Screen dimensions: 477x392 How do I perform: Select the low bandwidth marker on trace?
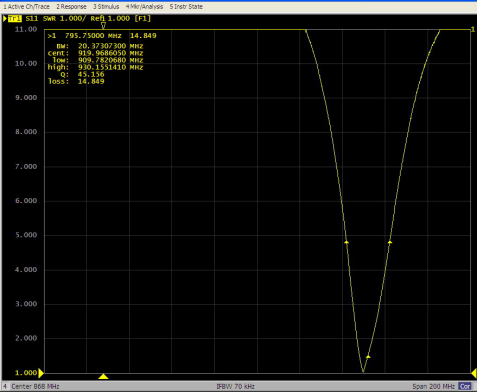point(346,242)
